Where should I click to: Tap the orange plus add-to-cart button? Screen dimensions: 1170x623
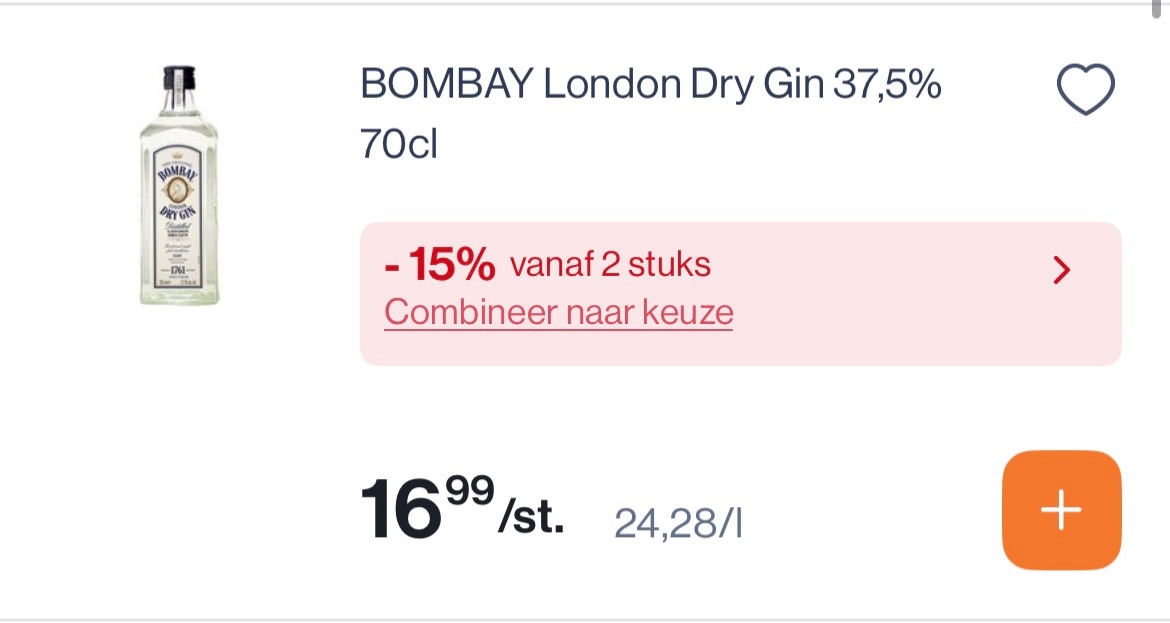tap(1061, 510)
